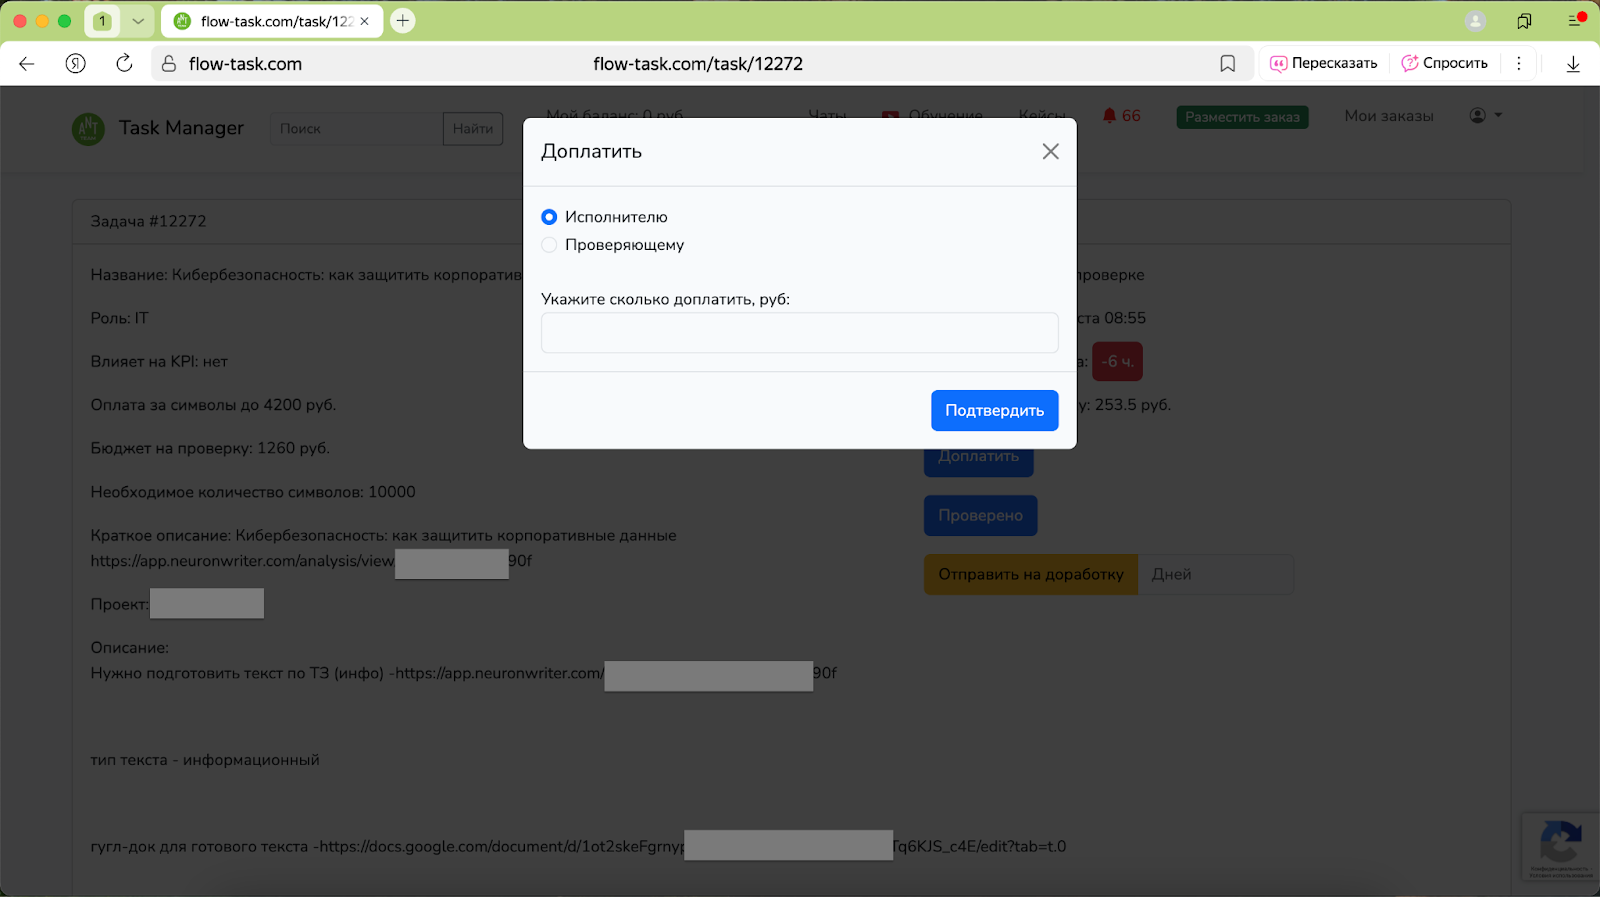Image resolution: width=1600 pixels, height=897 pixels.
Task: Open the user account dropdown in header
Action: click(1485, 116)
